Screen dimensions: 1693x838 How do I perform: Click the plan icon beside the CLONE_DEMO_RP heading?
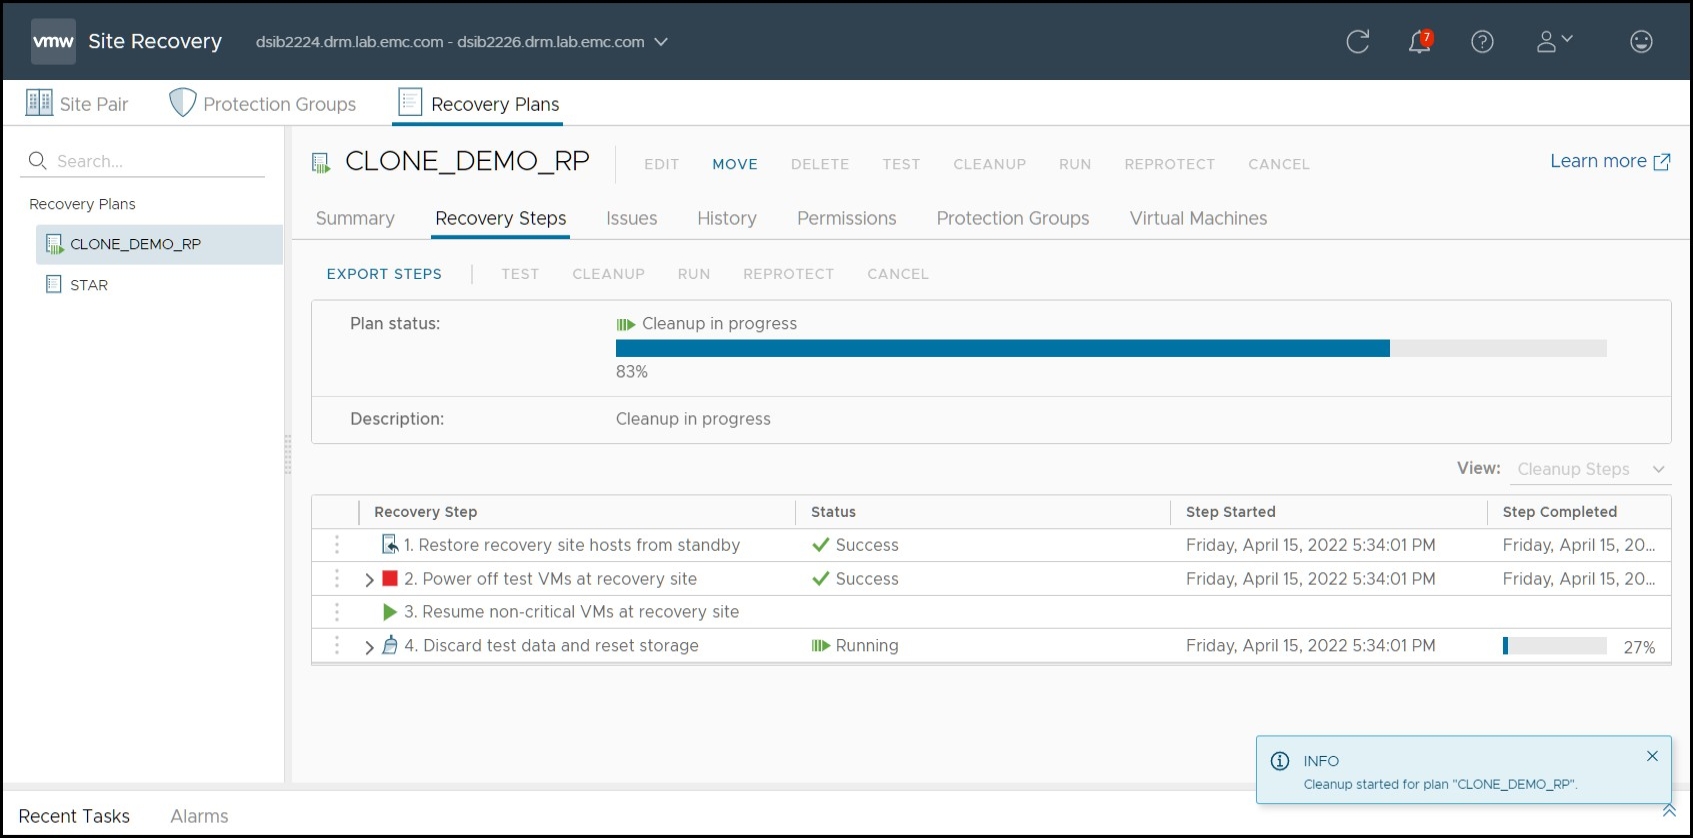tap(321, 163)
